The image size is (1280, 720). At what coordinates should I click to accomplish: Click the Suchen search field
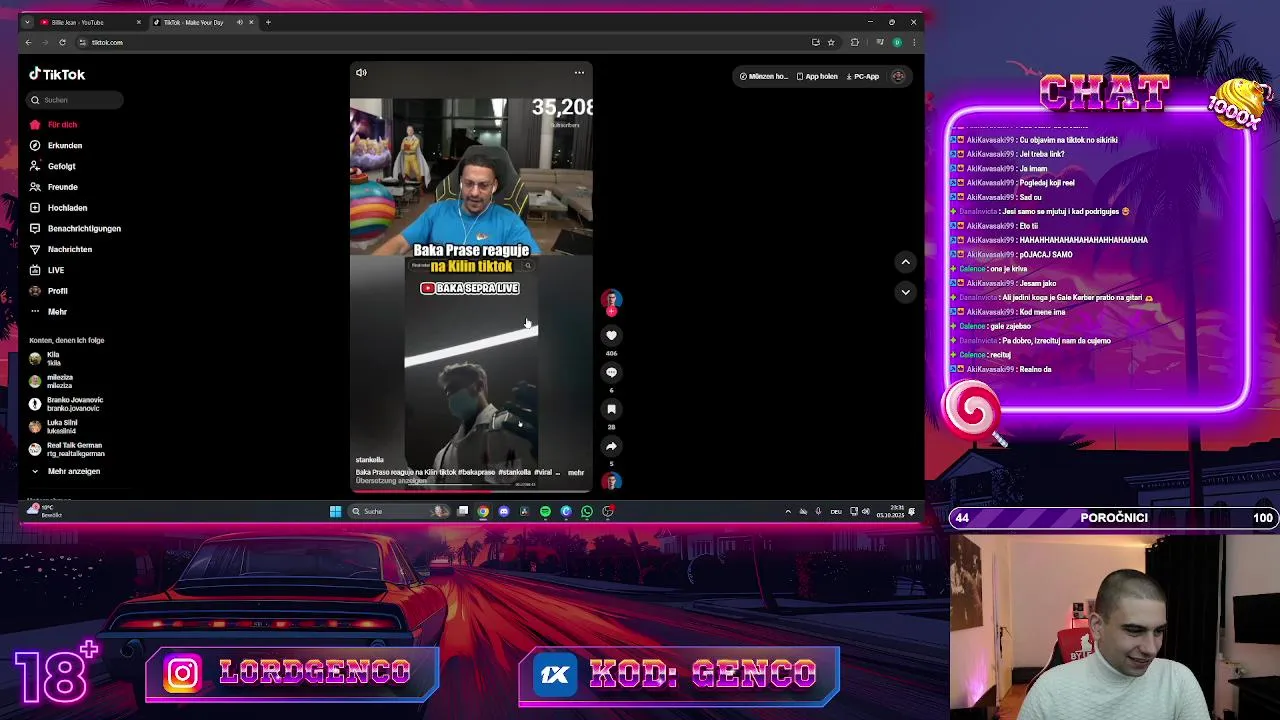point(75,100)
